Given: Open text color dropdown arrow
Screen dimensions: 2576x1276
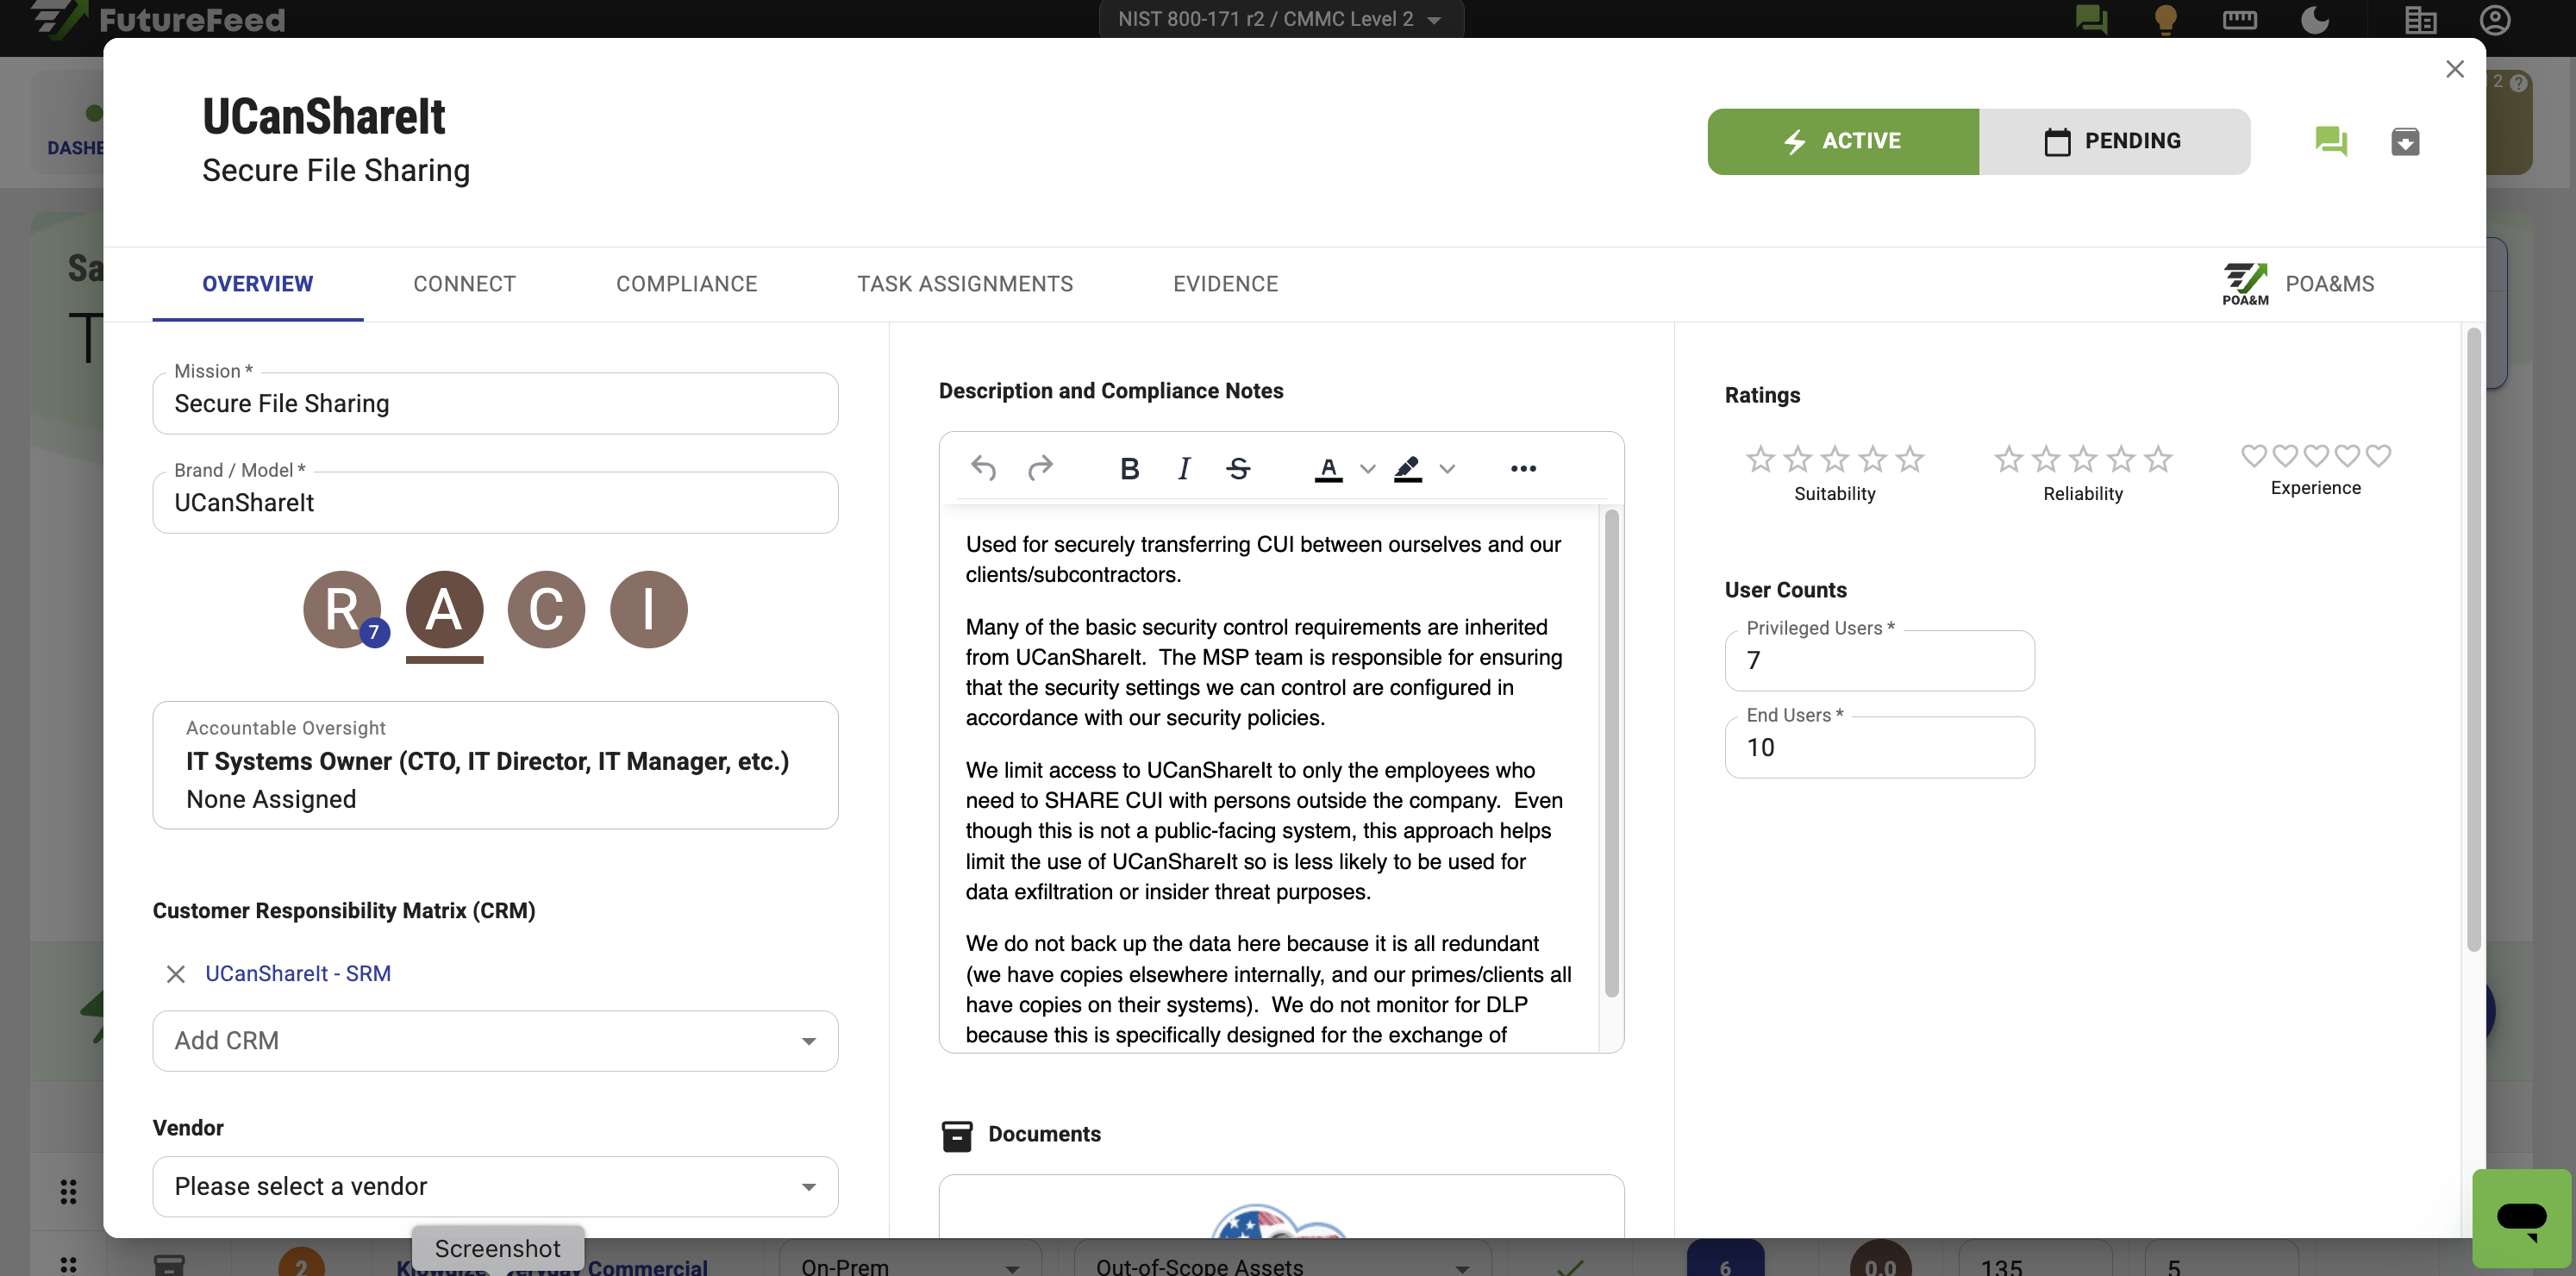Looking at the screenshot, I should (1368, 468).
